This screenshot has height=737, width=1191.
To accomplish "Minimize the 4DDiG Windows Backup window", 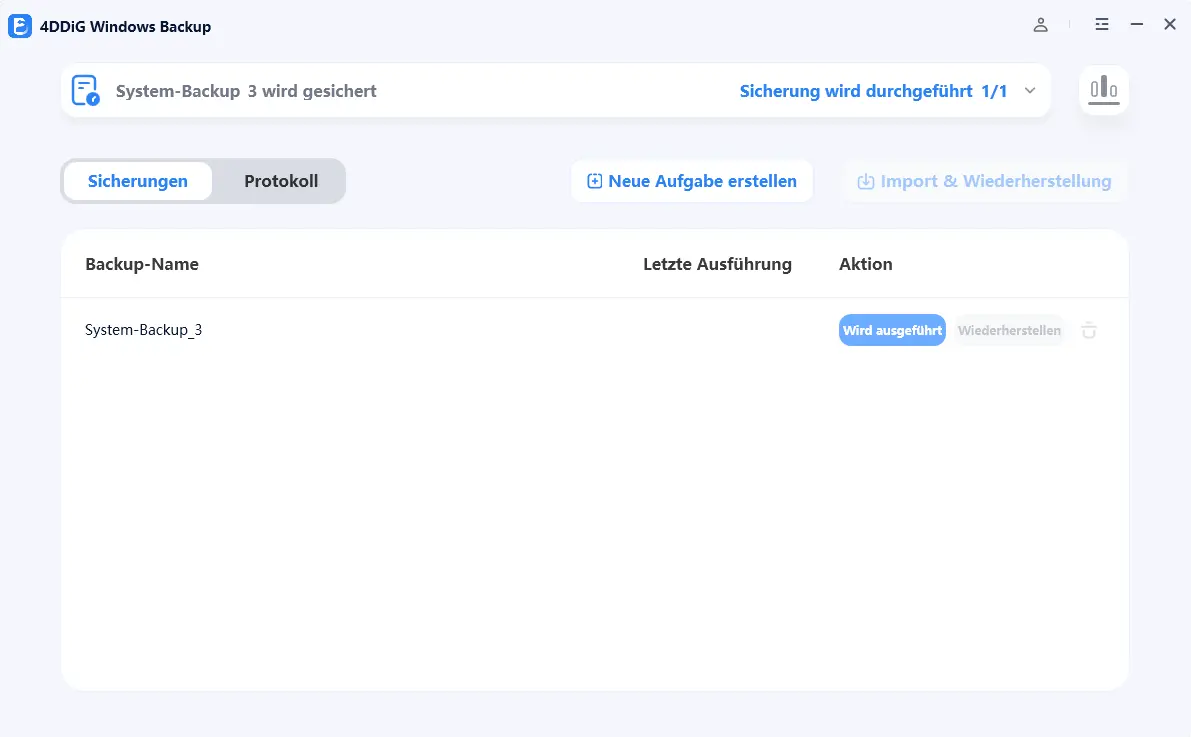I will point(1137,25).
